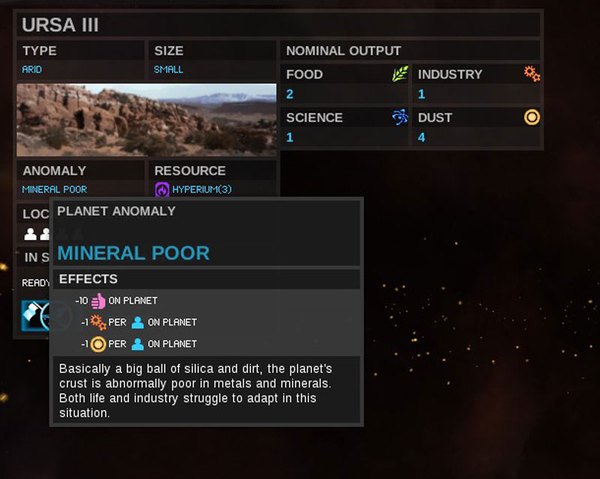Click the Food wheat icon
Screen dimensions: 600x479
click(401, 74)
